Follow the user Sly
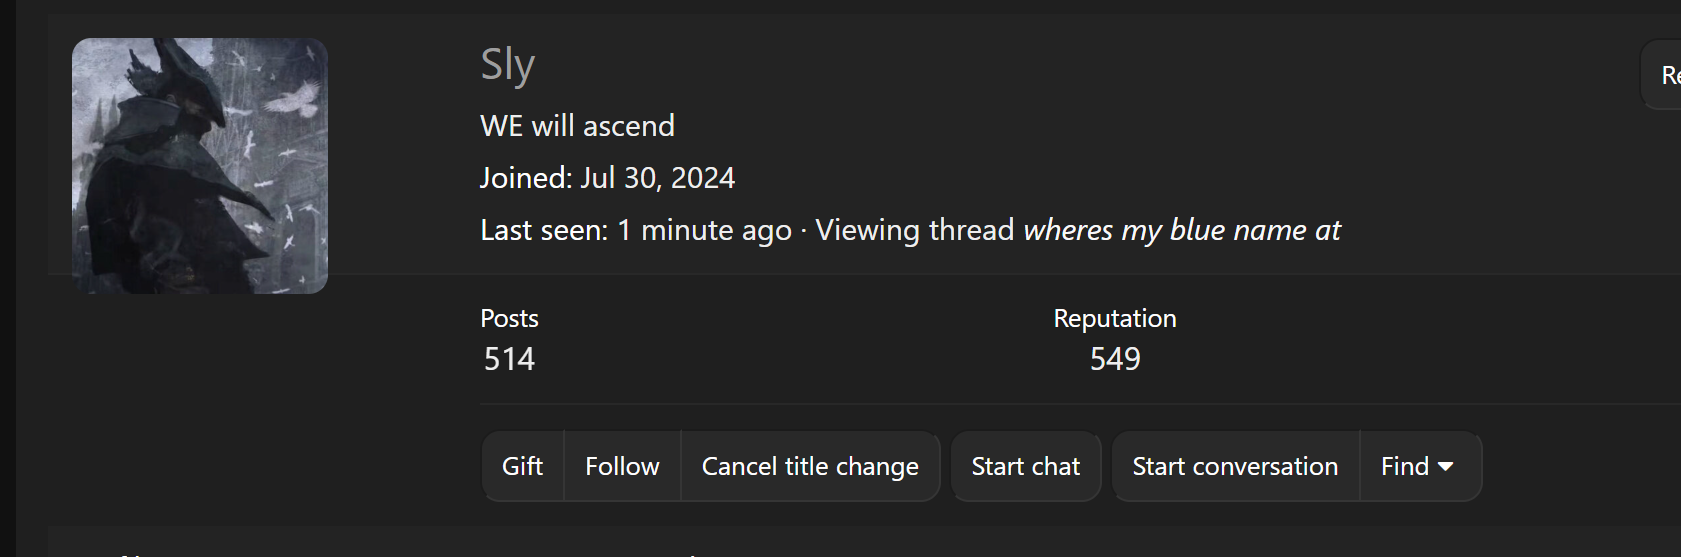This screenshot has width=1681, height=557. click(622, 467)
